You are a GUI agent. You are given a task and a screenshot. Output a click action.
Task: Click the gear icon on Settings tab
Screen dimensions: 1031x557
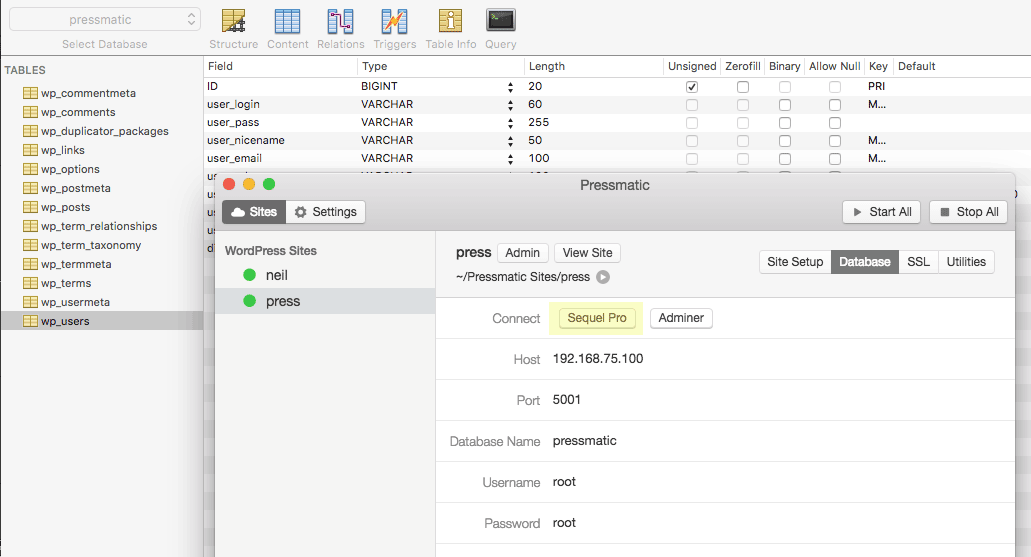[x=300, y=212]
